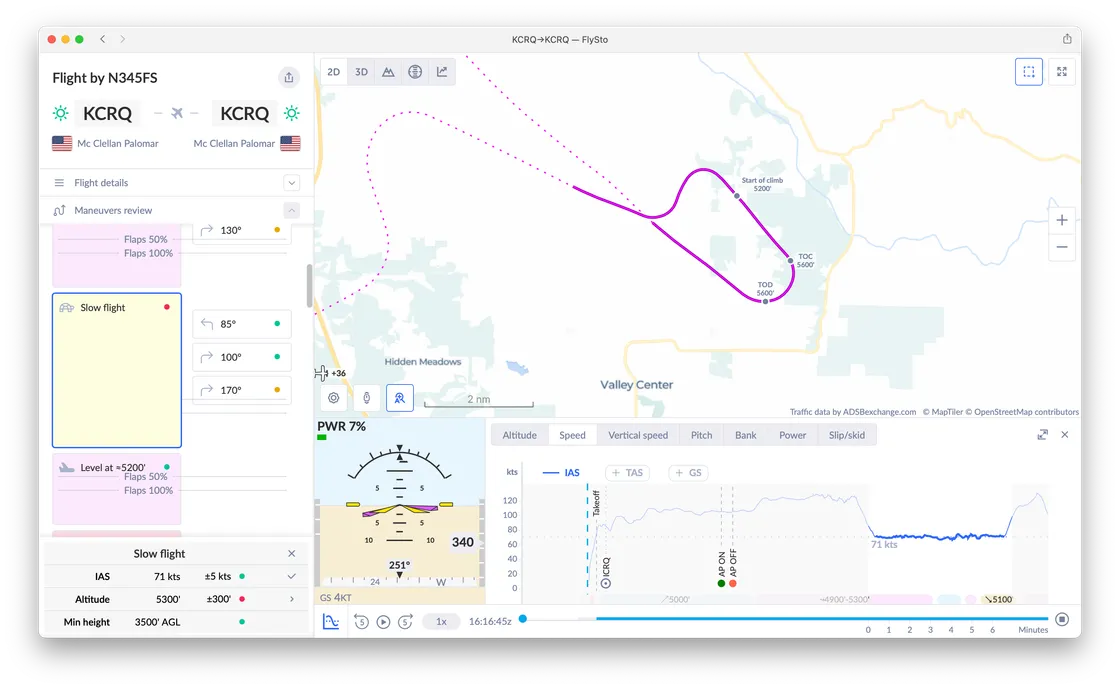Change the 1x playback speed
The image size is (1120, 689).
[441, 622]
